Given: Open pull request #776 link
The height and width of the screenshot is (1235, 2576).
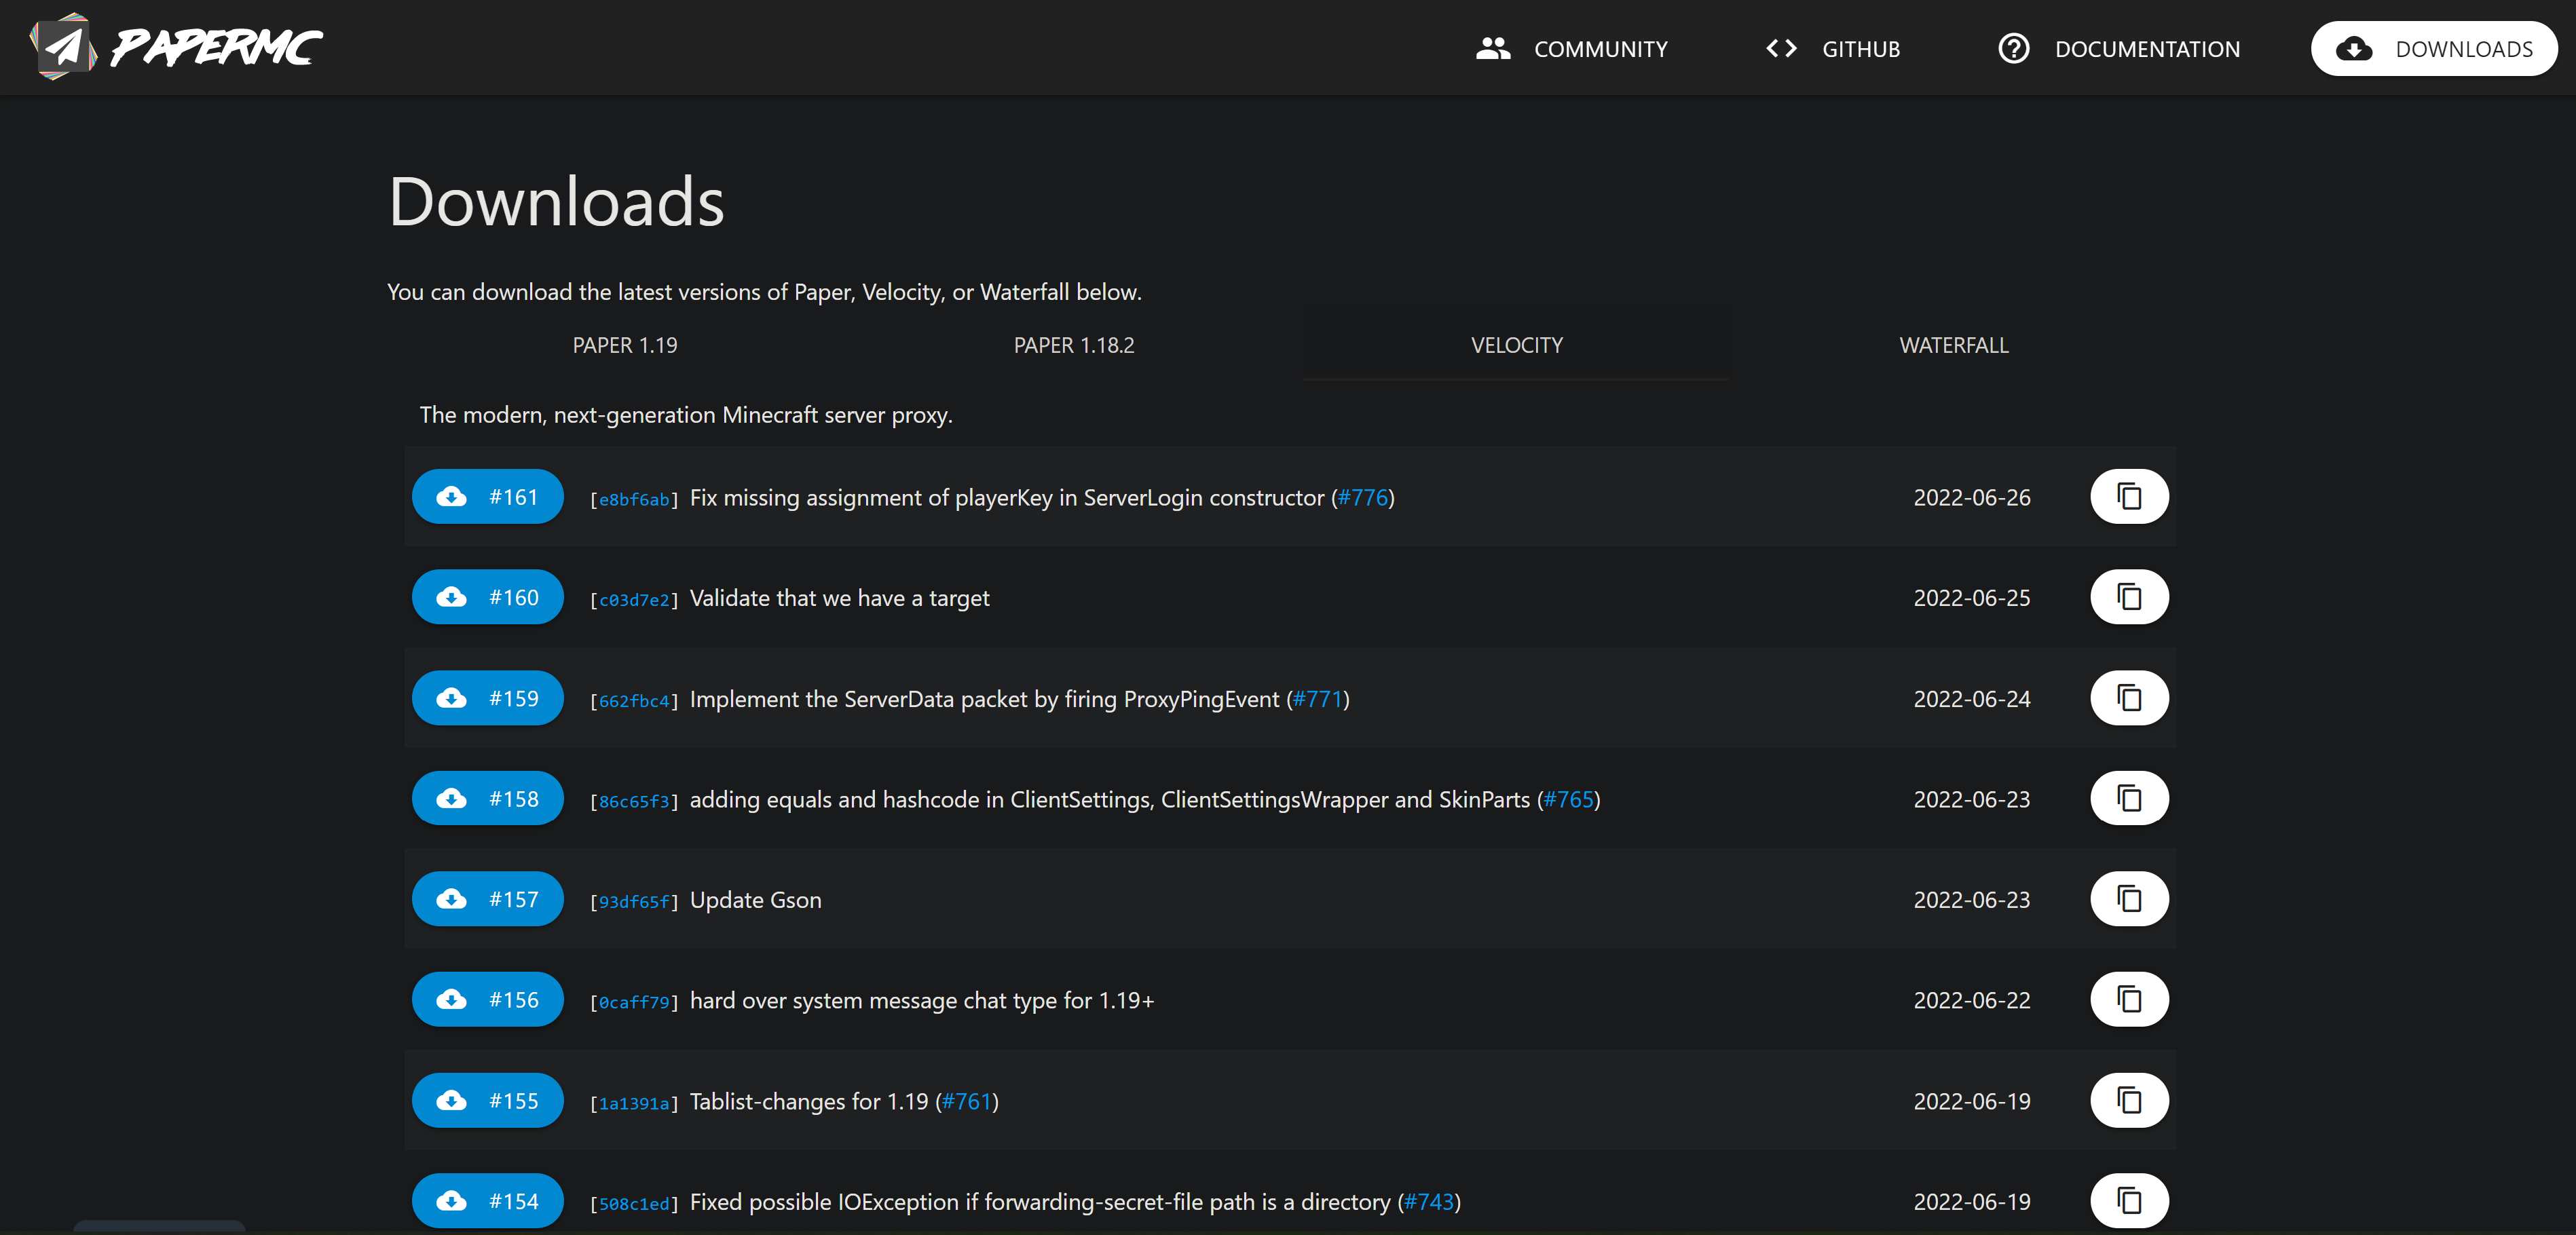Looking at the screenshot, I should 1363,498.
